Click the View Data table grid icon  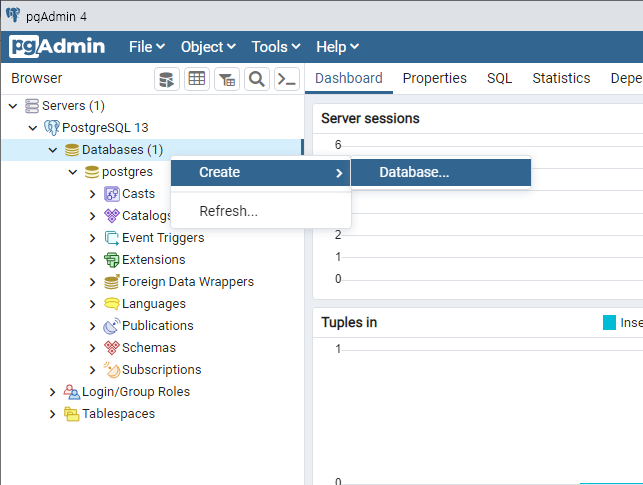pos(197,79)
